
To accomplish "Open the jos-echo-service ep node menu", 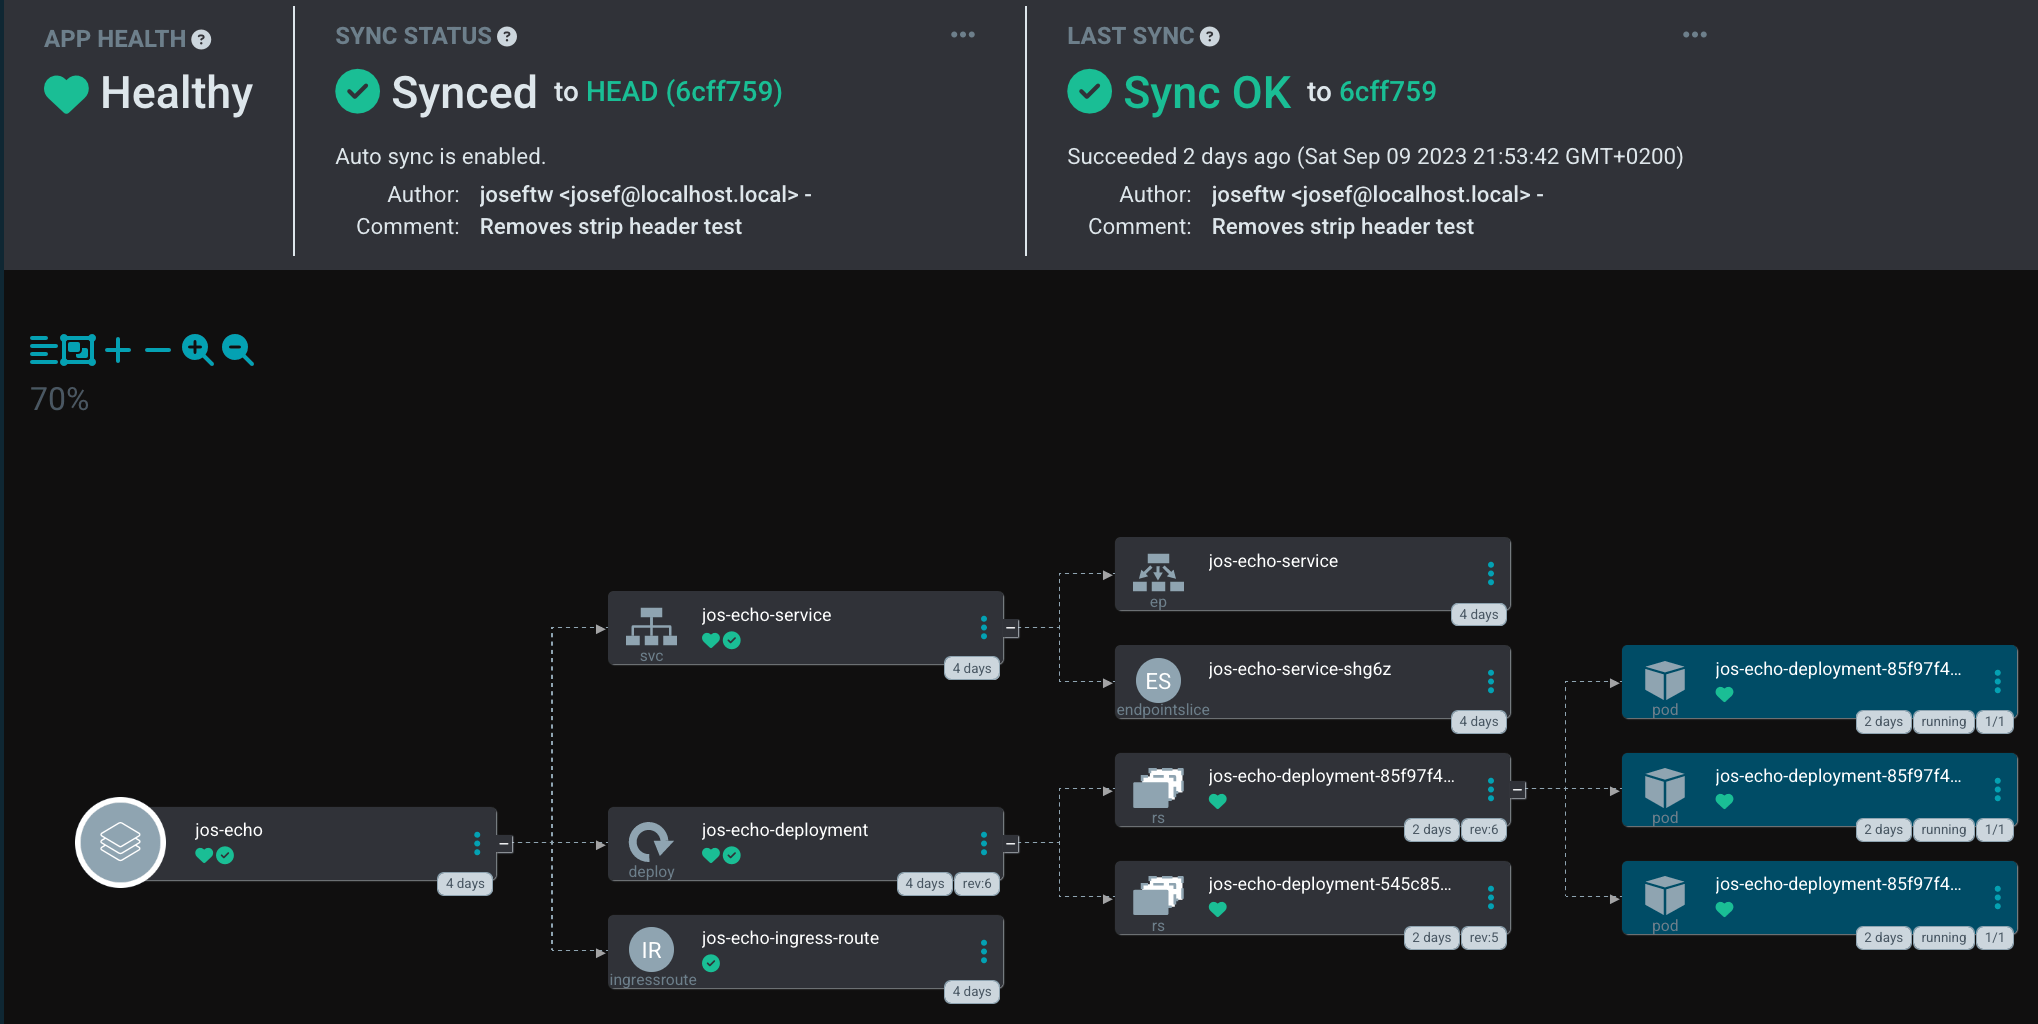I will click(1491, 573).
